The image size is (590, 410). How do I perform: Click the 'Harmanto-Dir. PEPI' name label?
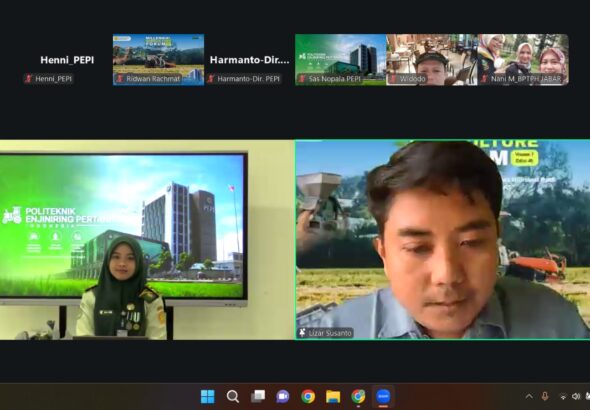[x=248, y=79]
